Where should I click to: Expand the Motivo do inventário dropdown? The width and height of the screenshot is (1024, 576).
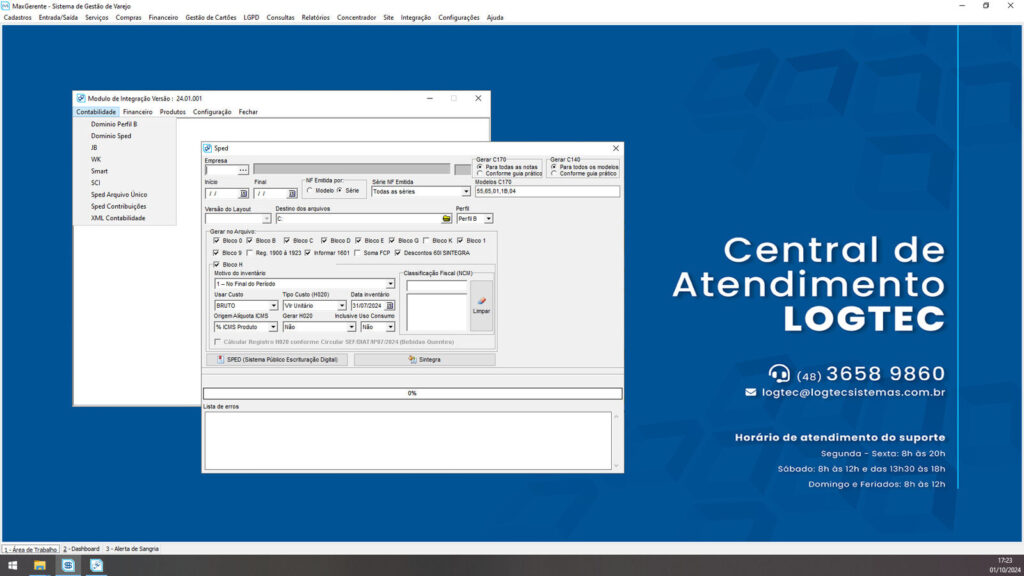tap(390, 284)
